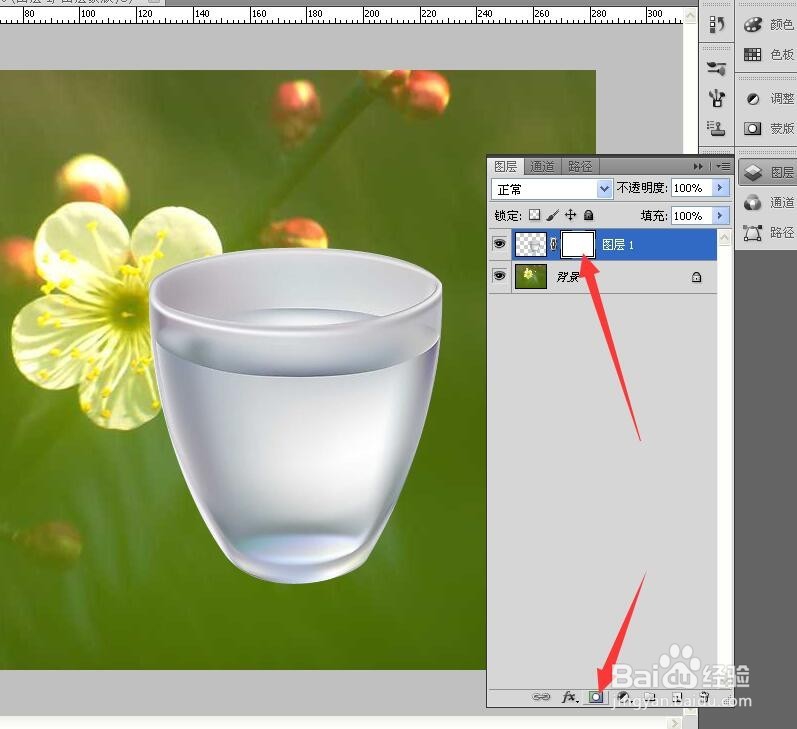Click the mask link icon on 图层 1
Screen dimensions: 797x729
(554, 245)
